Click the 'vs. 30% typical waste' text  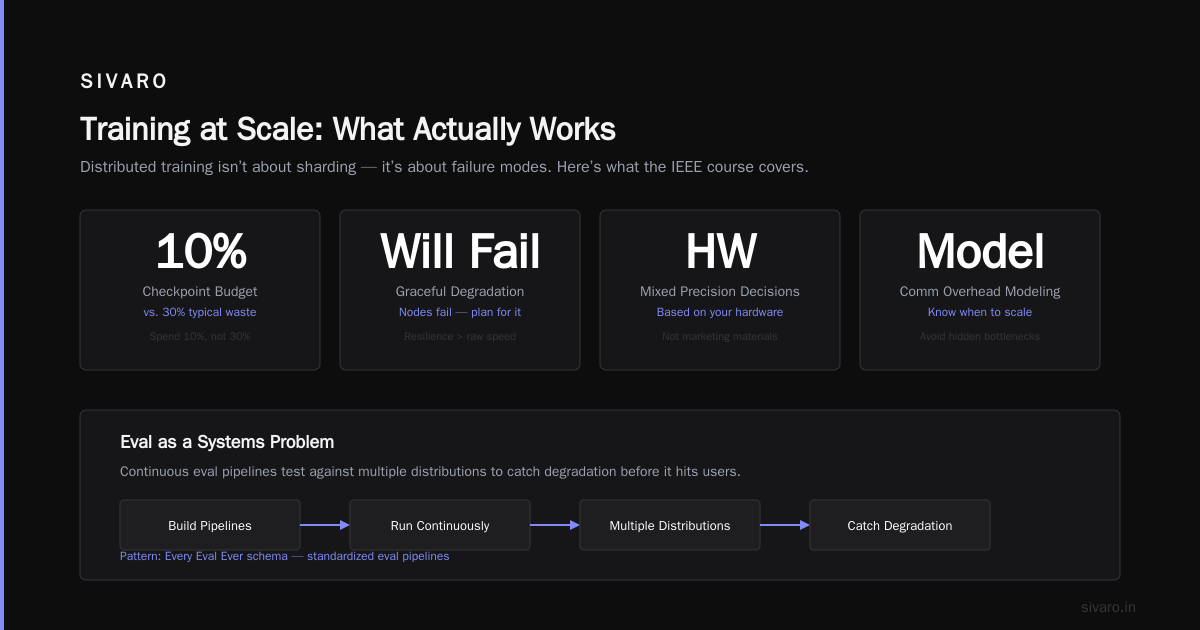coord(200,312)
